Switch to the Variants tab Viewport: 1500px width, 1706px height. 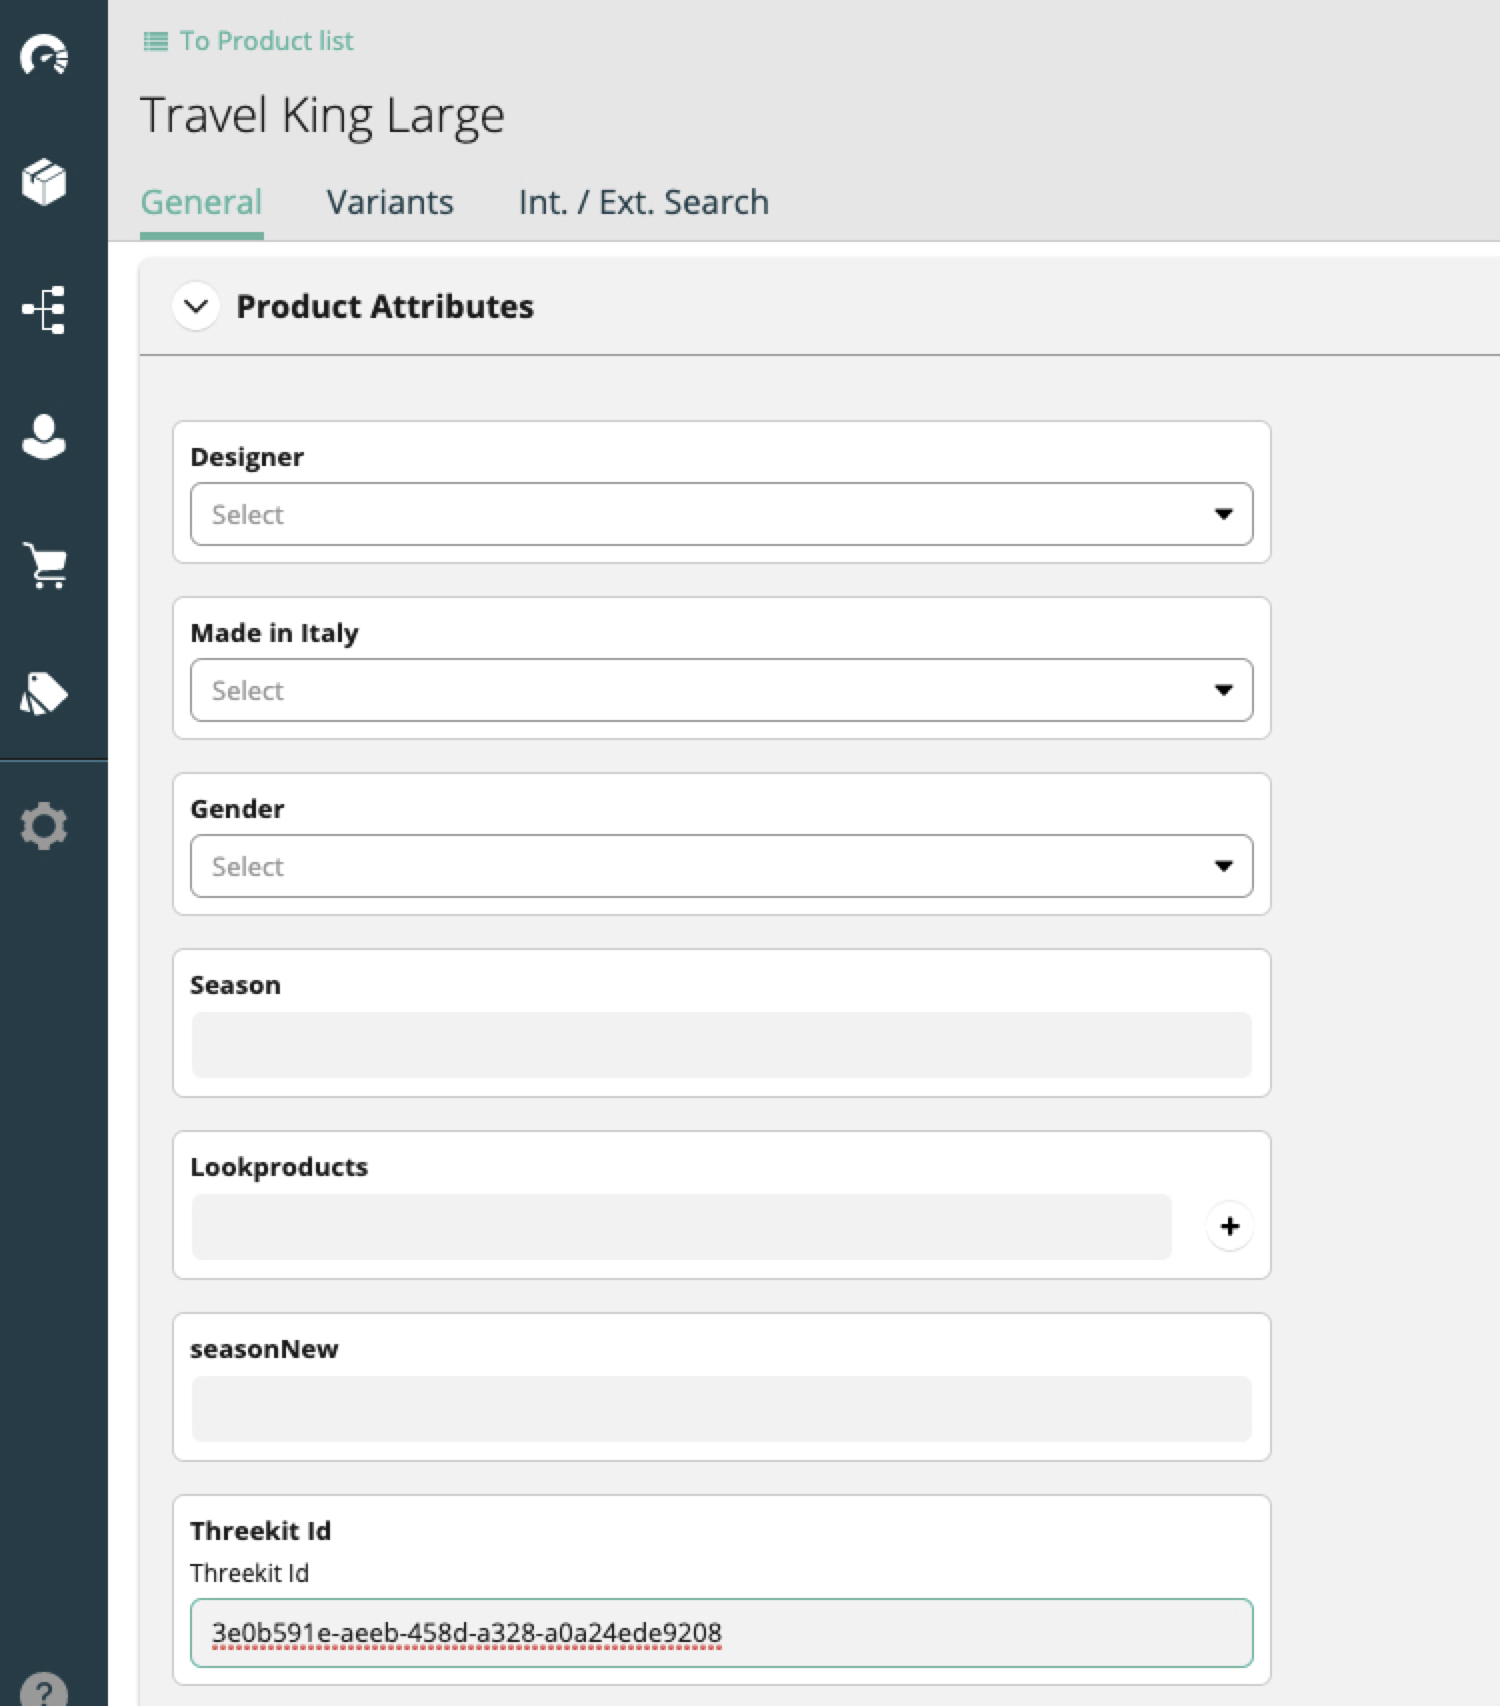point(390,202)
